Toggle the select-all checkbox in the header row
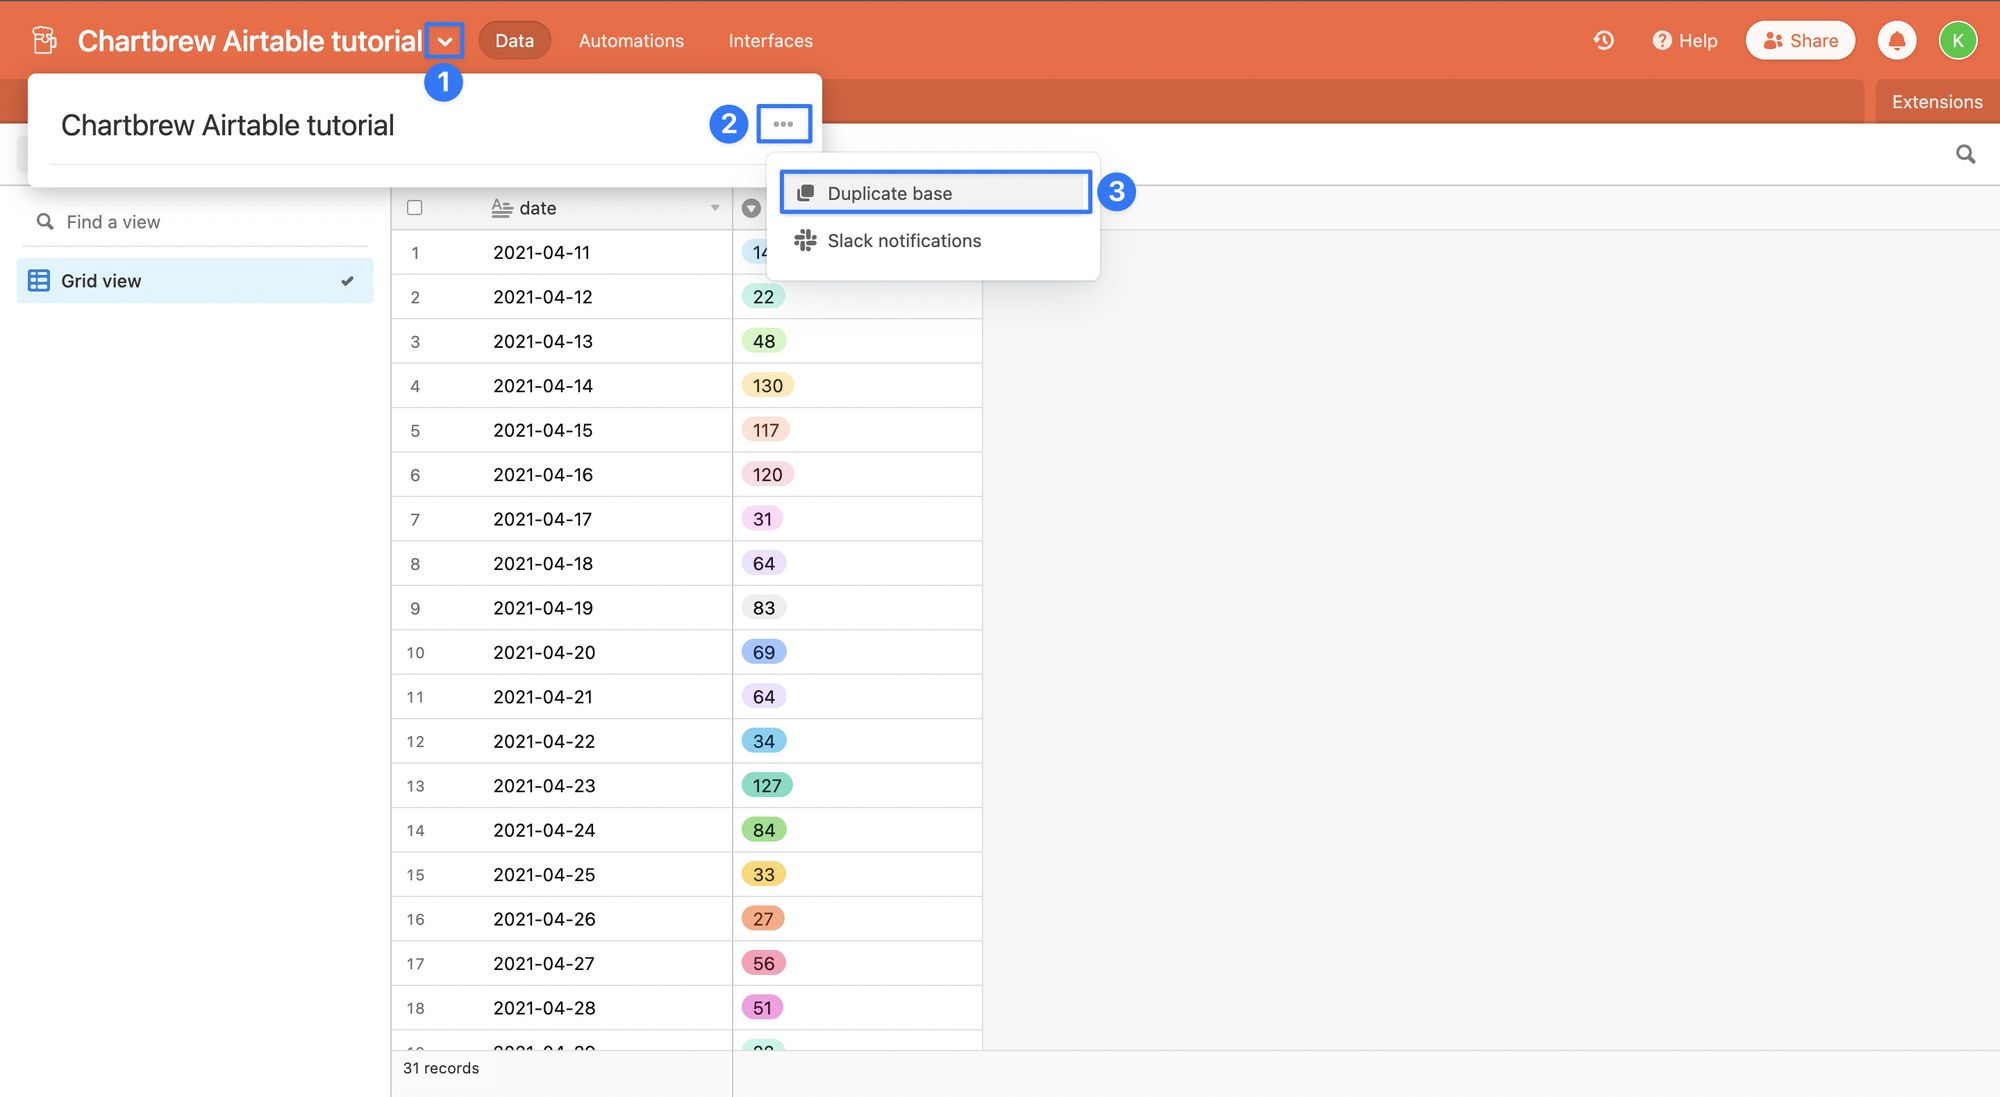The height and width of the screenshot is (1097, 2000). click(415, 207)
